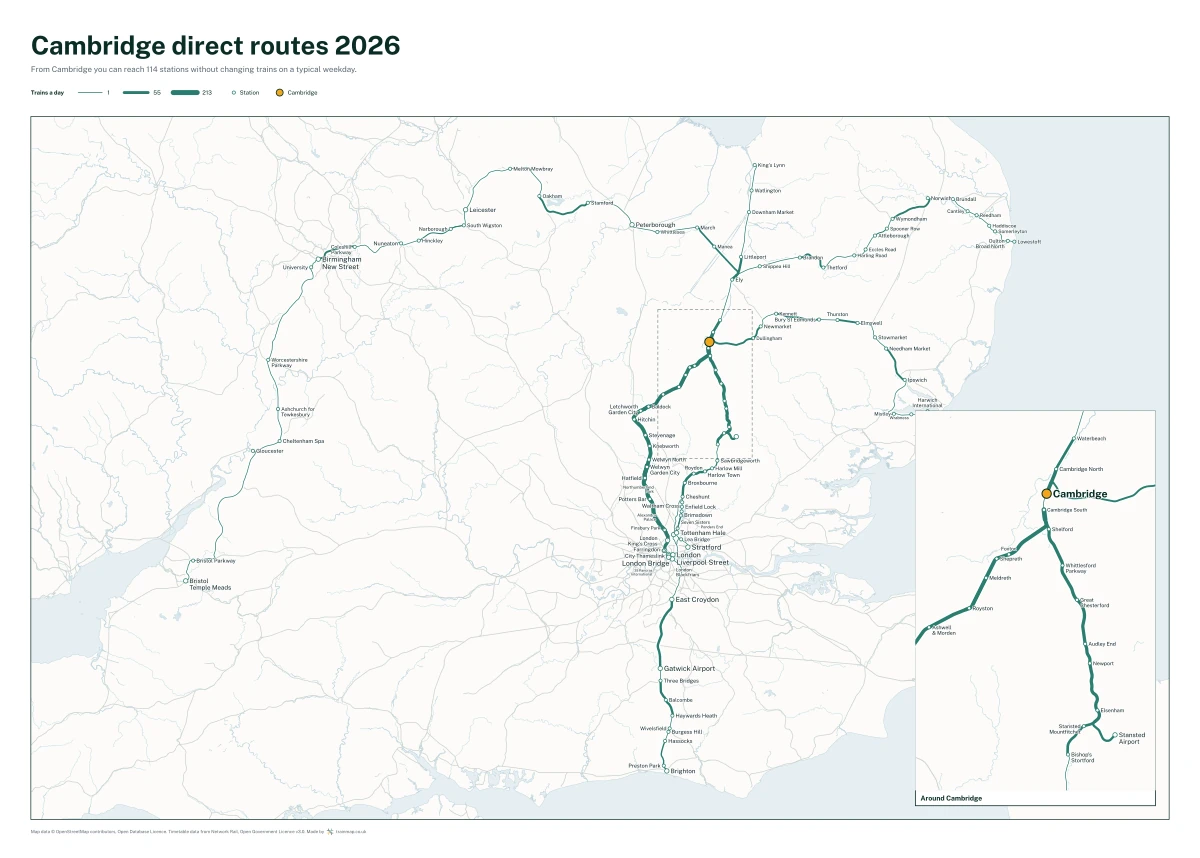Click the Bristol Temple Meads station circle
This screenshot has height=858, width=1200.
tap(185, 580)
